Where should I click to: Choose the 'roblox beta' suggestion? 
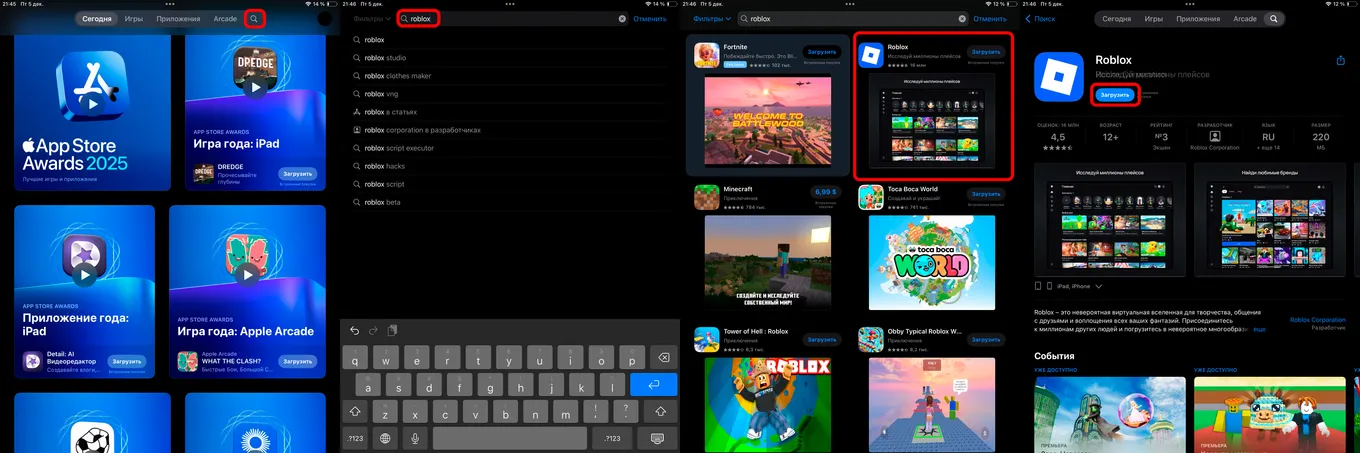pos(382,202)
